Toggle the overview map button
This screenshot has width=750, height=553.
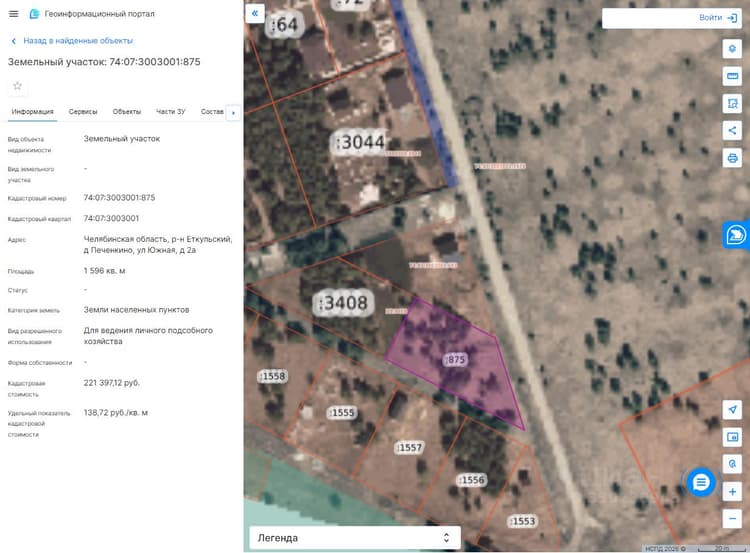[x=732, y=437]
